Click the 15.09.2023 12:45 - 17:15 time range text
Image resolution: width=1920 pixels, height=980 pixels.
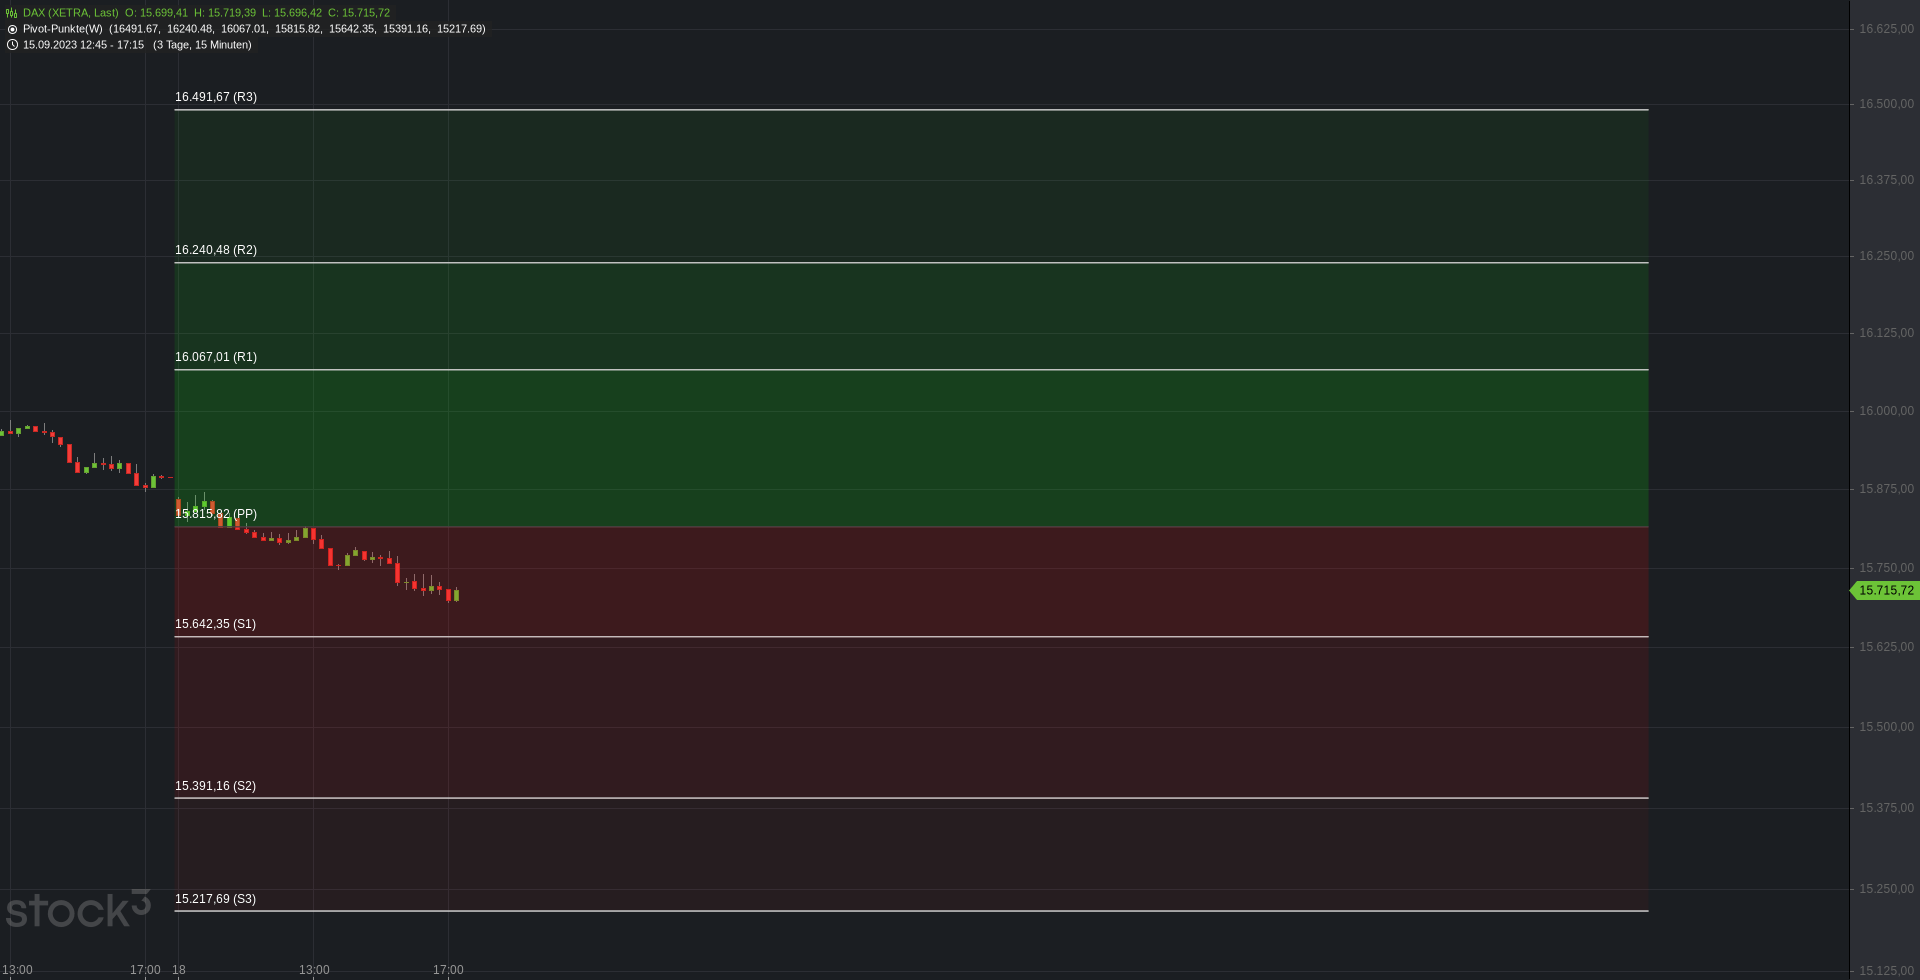83,45
